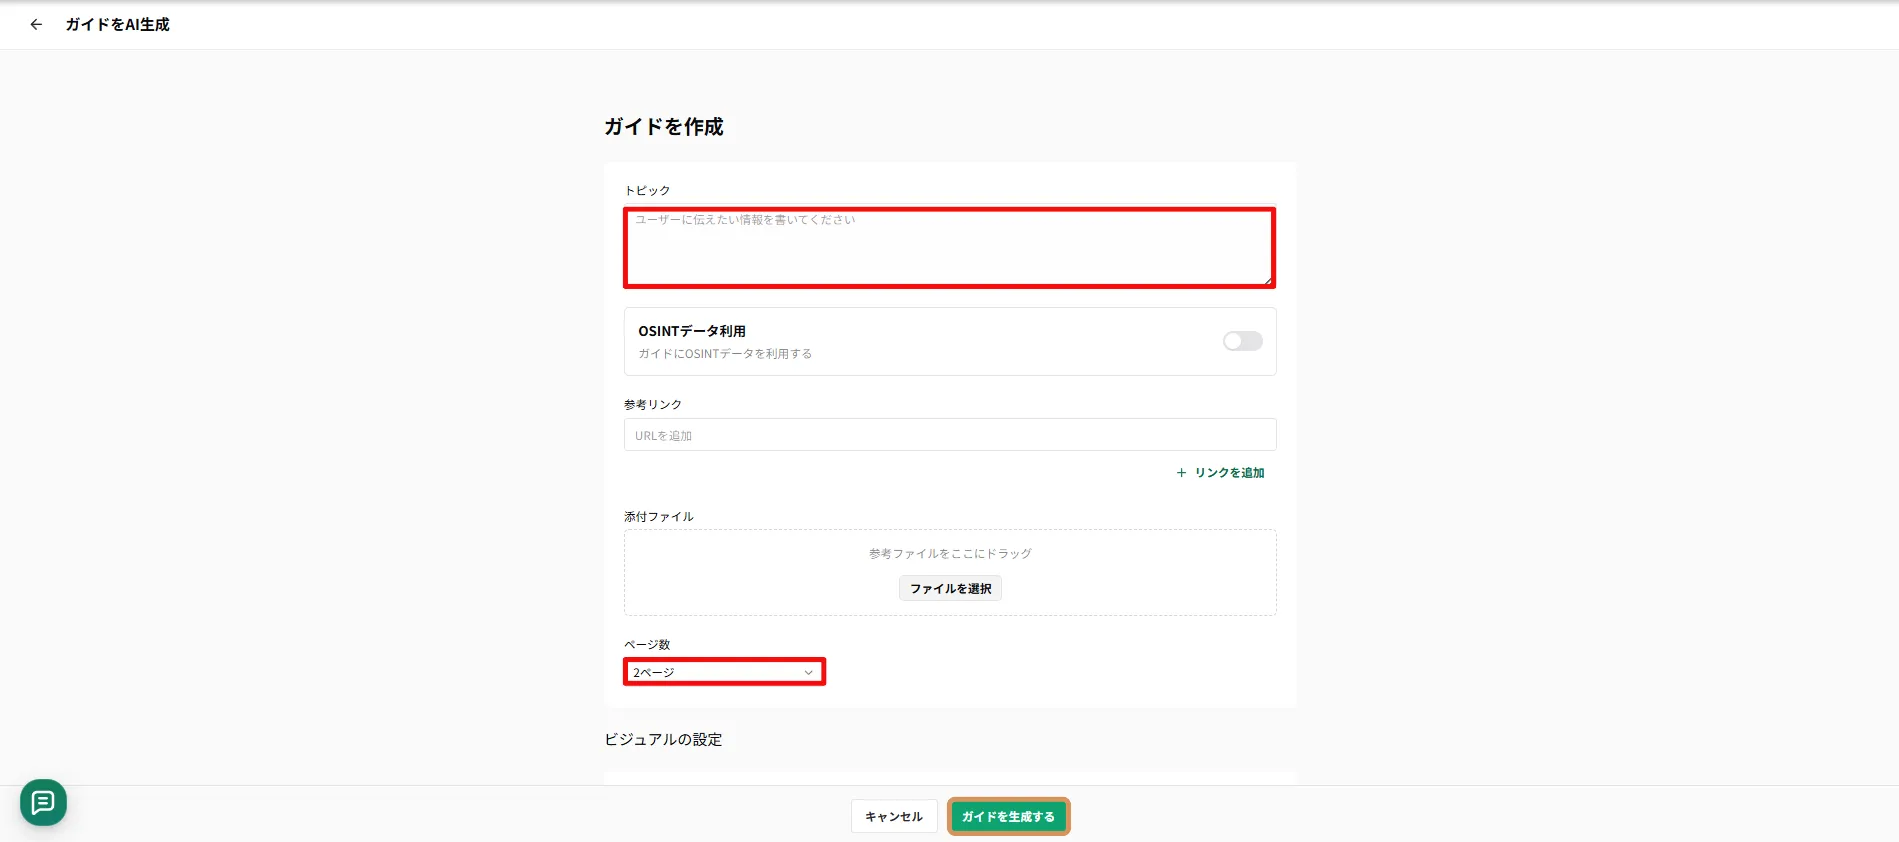Click the キャンセル button
Image resolution: width=1899 pixels, height=842 pixels.
(893, 816)
